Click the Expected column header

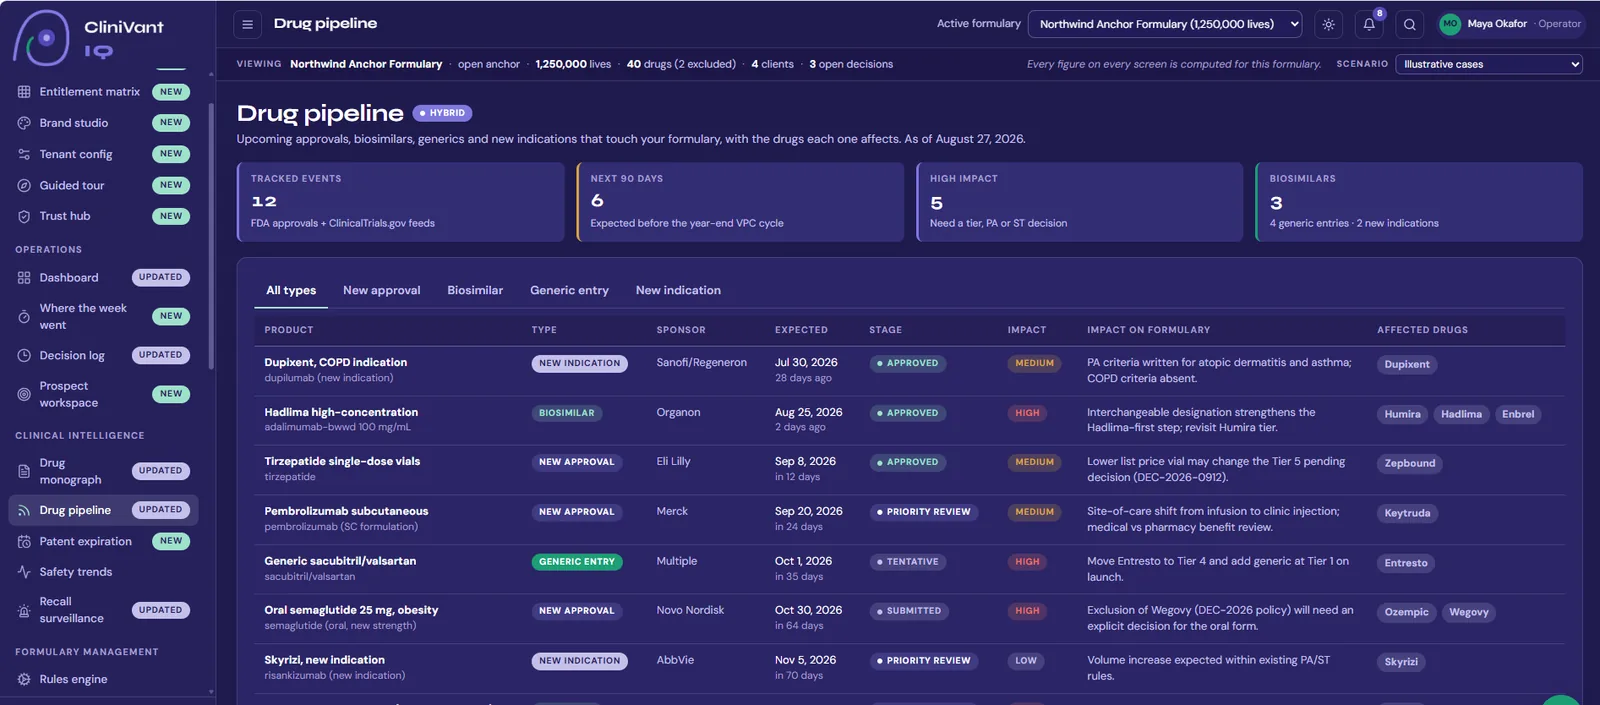click(x=801, y=330)
